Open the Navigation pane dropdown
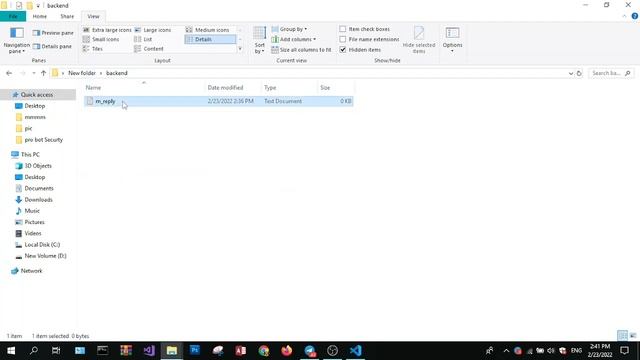The image size is (640, 360). point(17,40)
